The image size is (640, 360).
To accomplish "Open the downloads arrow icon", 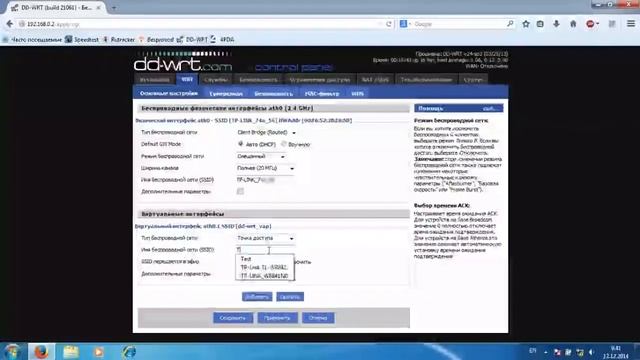I will (556, 24).
